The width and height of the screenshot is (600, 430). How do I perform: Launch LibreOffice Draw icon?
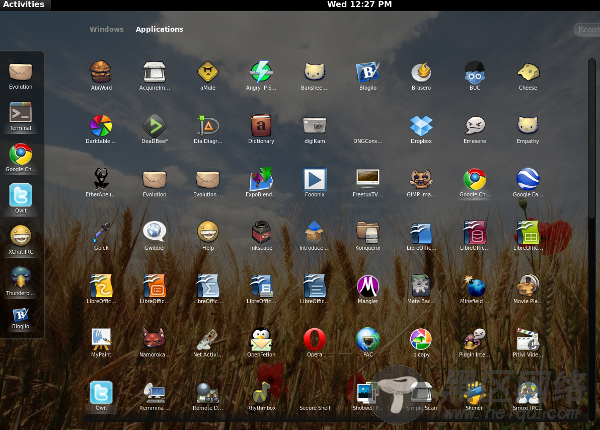click(101, 289)
